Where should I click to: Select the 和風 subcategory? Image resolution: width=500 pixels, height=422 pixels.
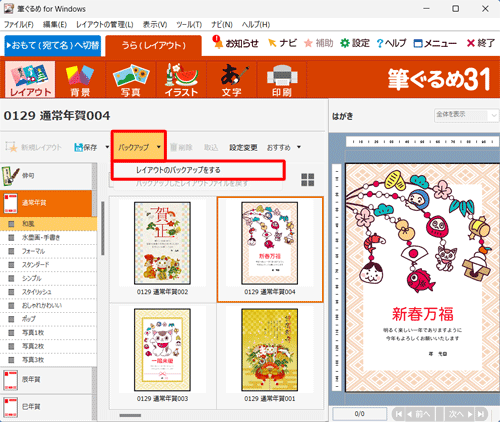48,224
